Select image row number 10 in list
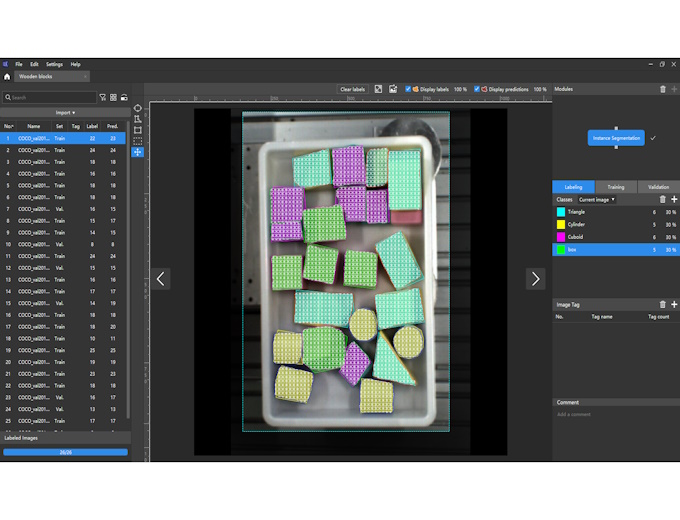680x520 pixels. [63, 245]
